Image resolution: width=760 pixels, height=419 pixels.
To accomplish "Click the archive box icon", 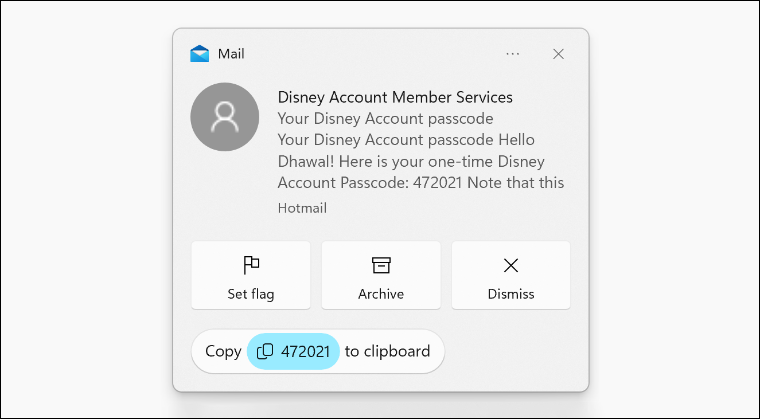I will [381, 265].
